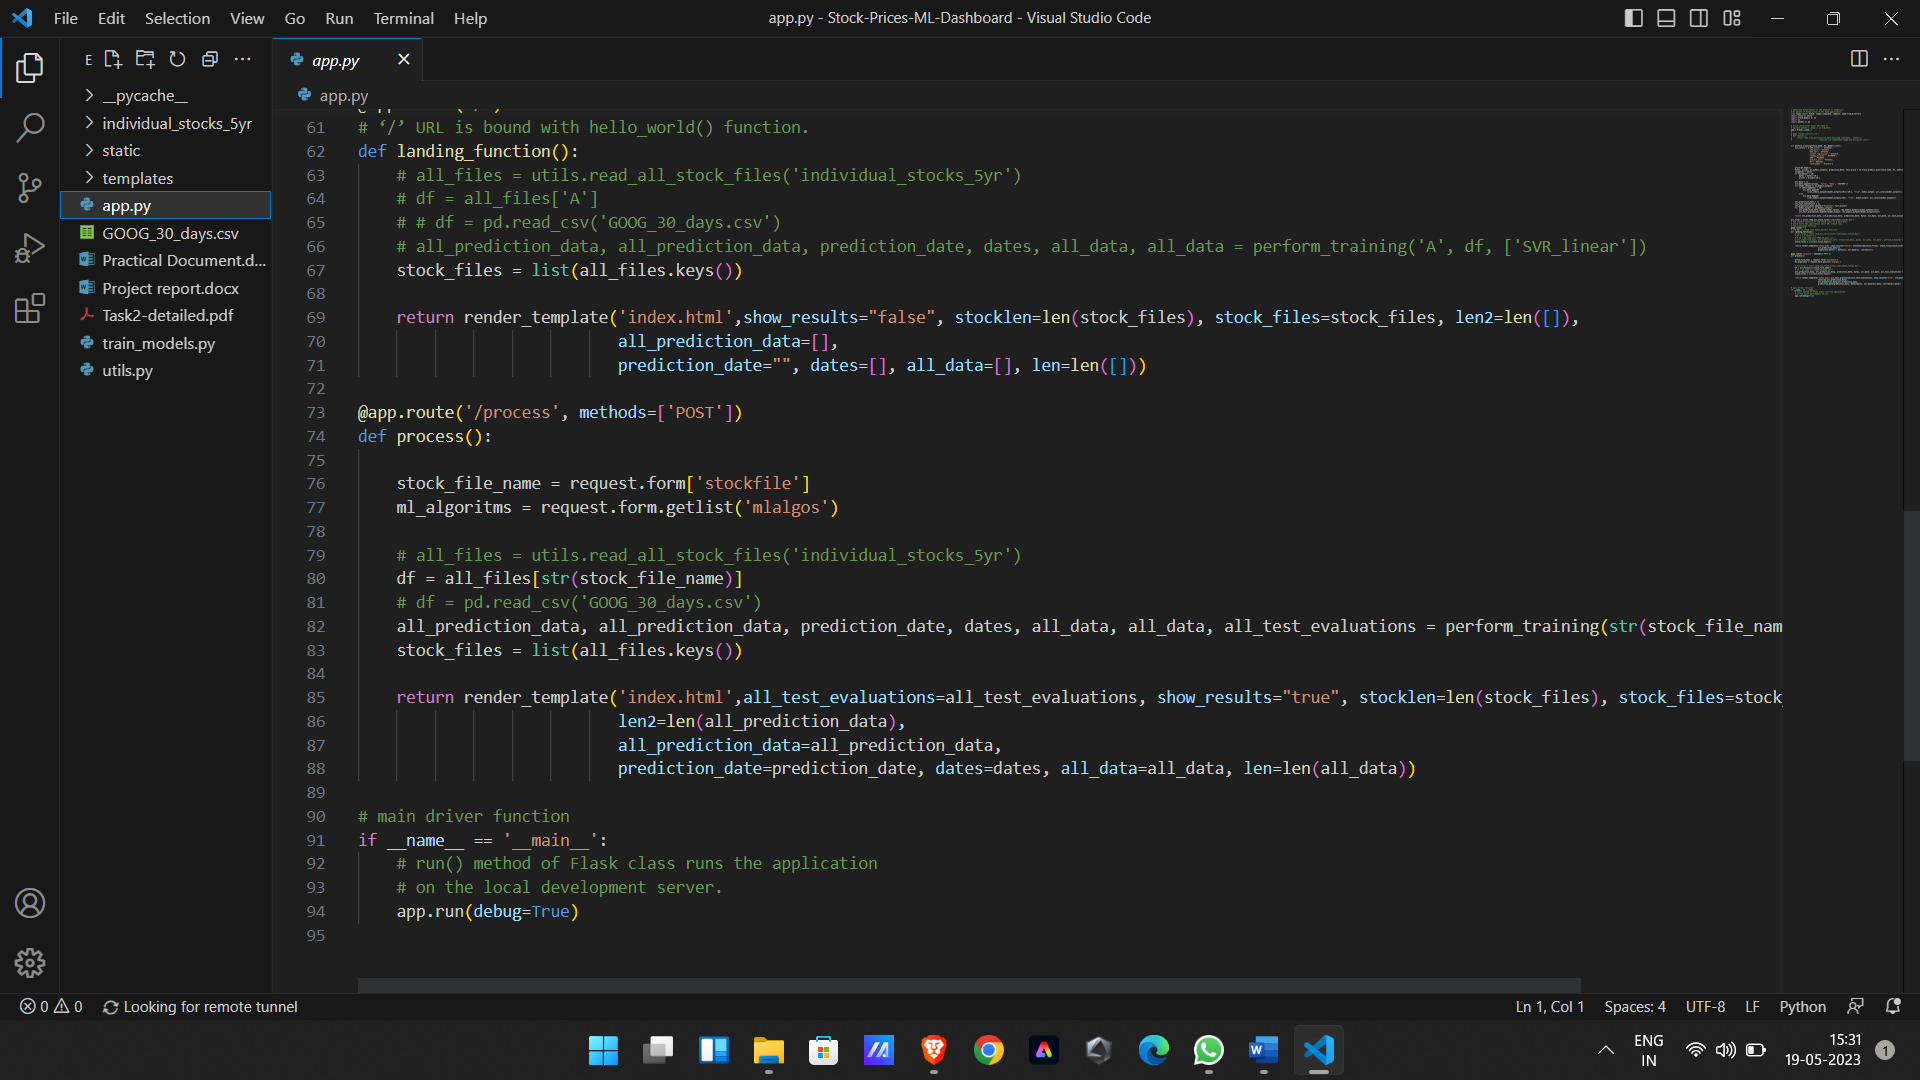Open the Terminal menu

pyautogui.click(x=403, y=18)
